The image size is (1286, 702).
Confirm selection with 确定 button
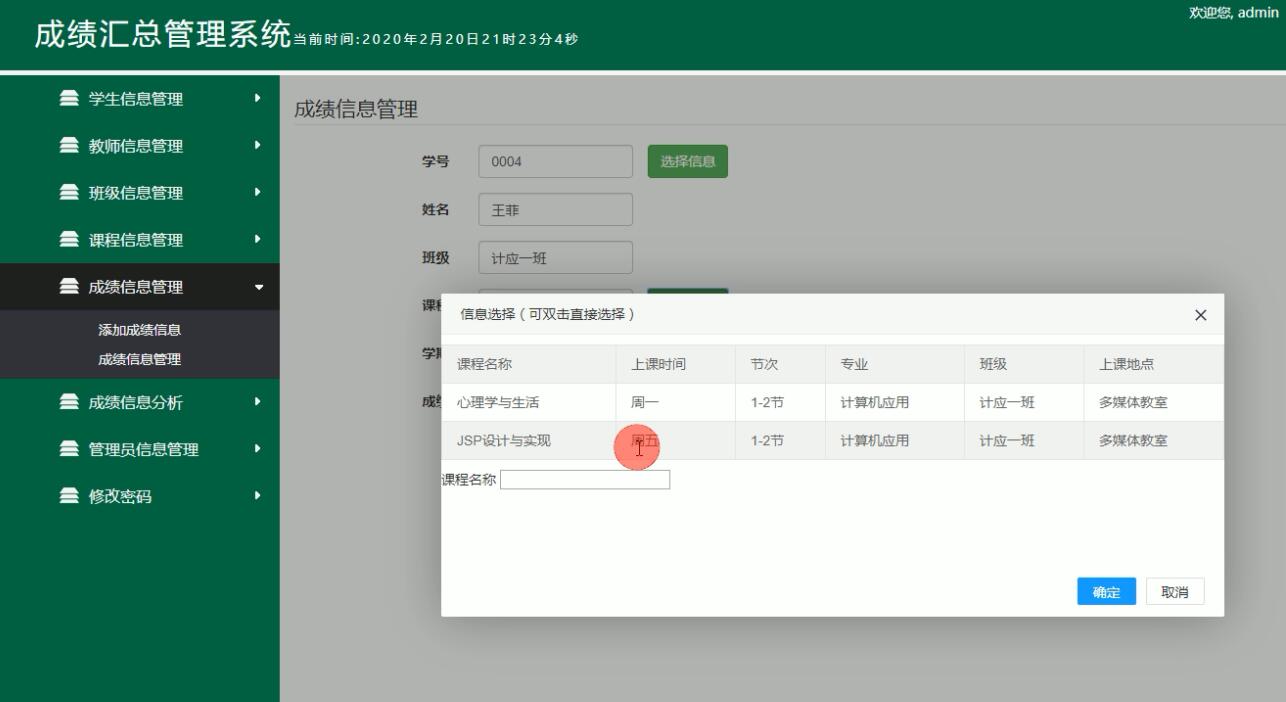click(x=1107, y=592)
